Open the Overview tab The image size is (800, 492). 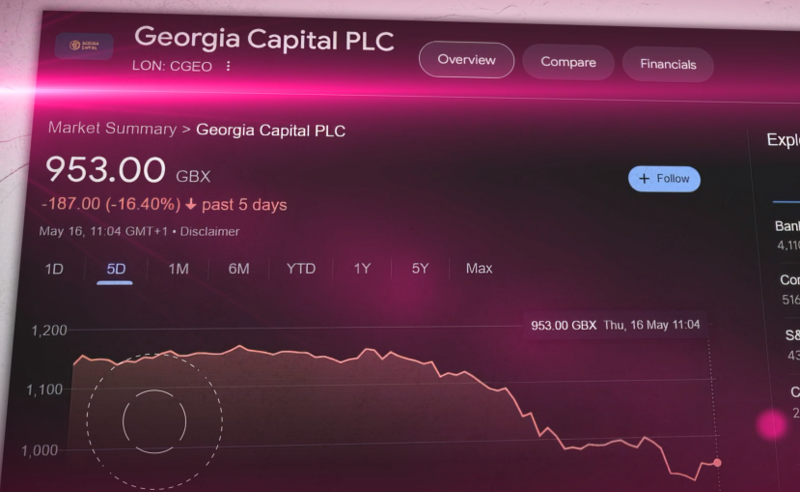pyautogui.click(x=466, y=60)
